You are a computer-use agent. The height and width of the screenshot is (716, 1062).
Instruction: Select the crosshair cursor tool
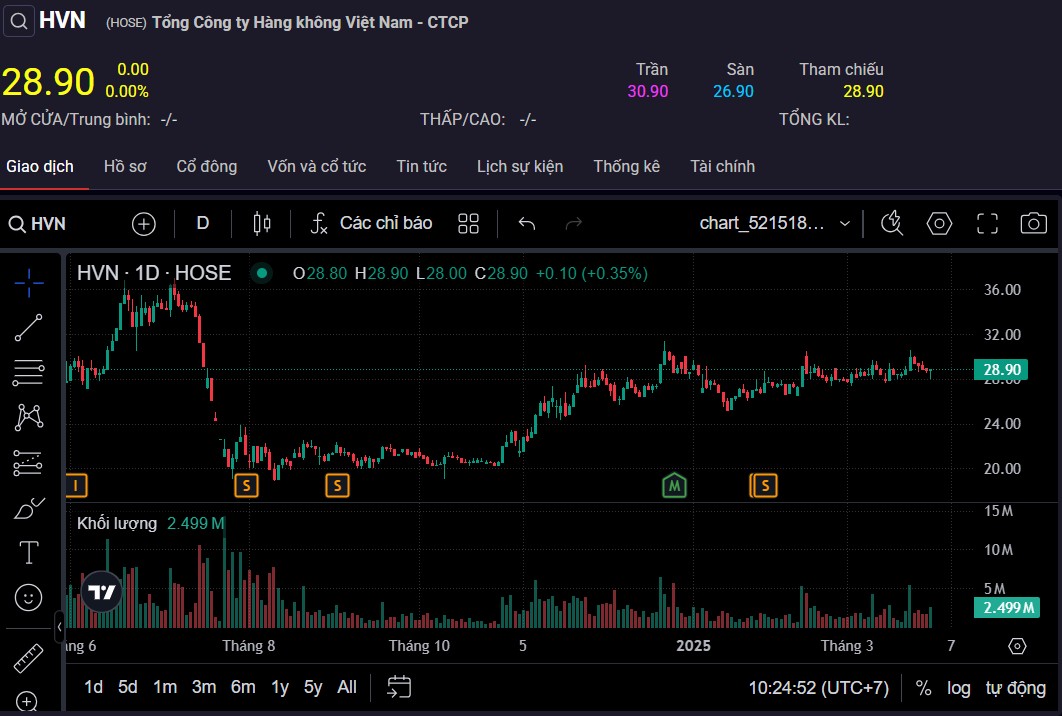29,283
